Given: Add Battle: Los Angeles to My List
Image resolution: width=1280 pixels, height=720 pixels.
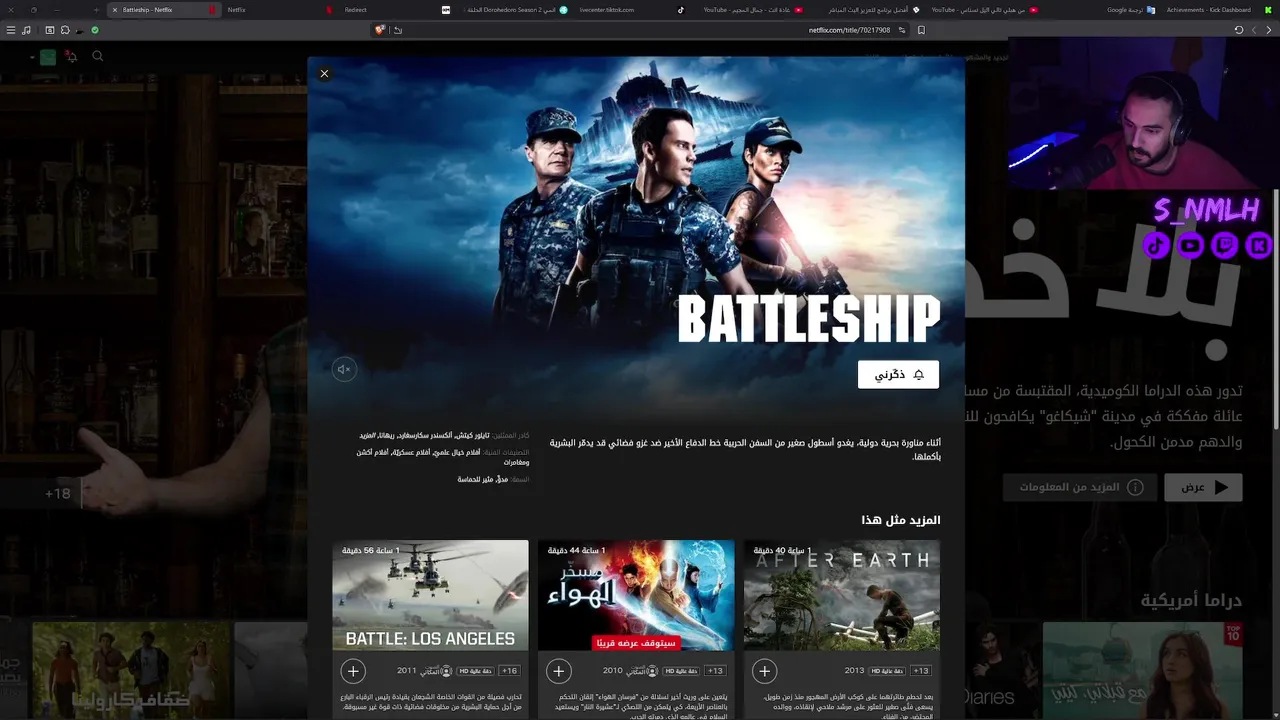Looking at the screenshot, I should coord(353,671).
